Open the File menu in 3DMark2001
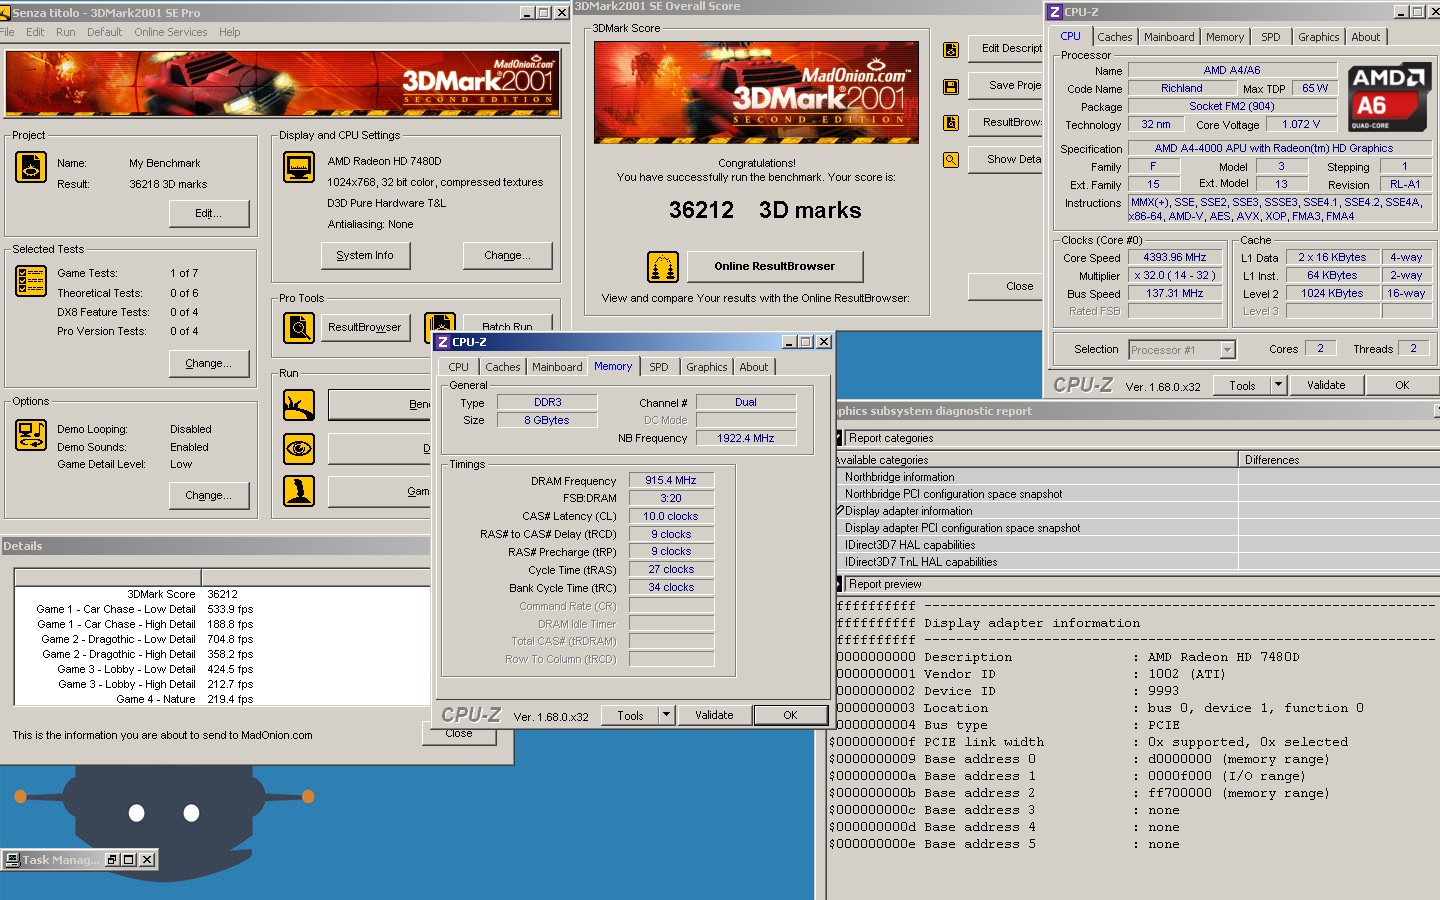This screenshot has height=900, width=1440. 7,32
